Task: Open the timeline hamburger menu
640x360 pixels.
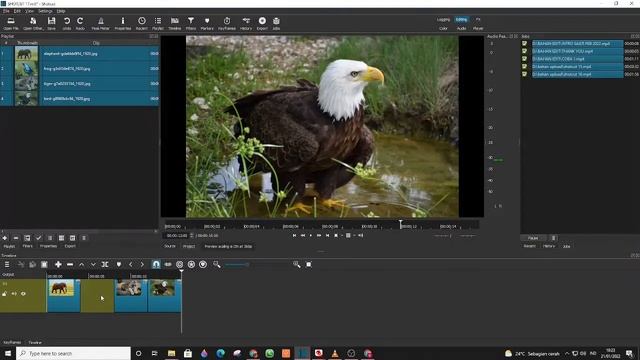Action: point(7,264)
